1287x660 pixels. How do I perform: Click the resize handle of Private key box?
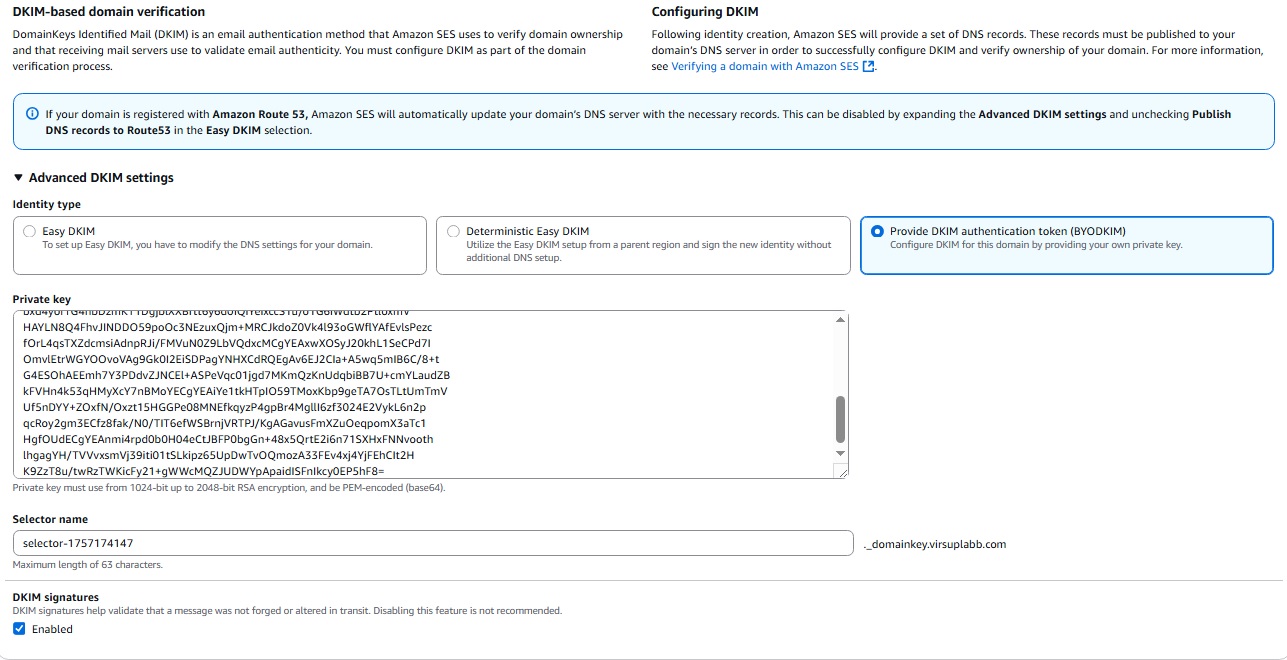842,472
